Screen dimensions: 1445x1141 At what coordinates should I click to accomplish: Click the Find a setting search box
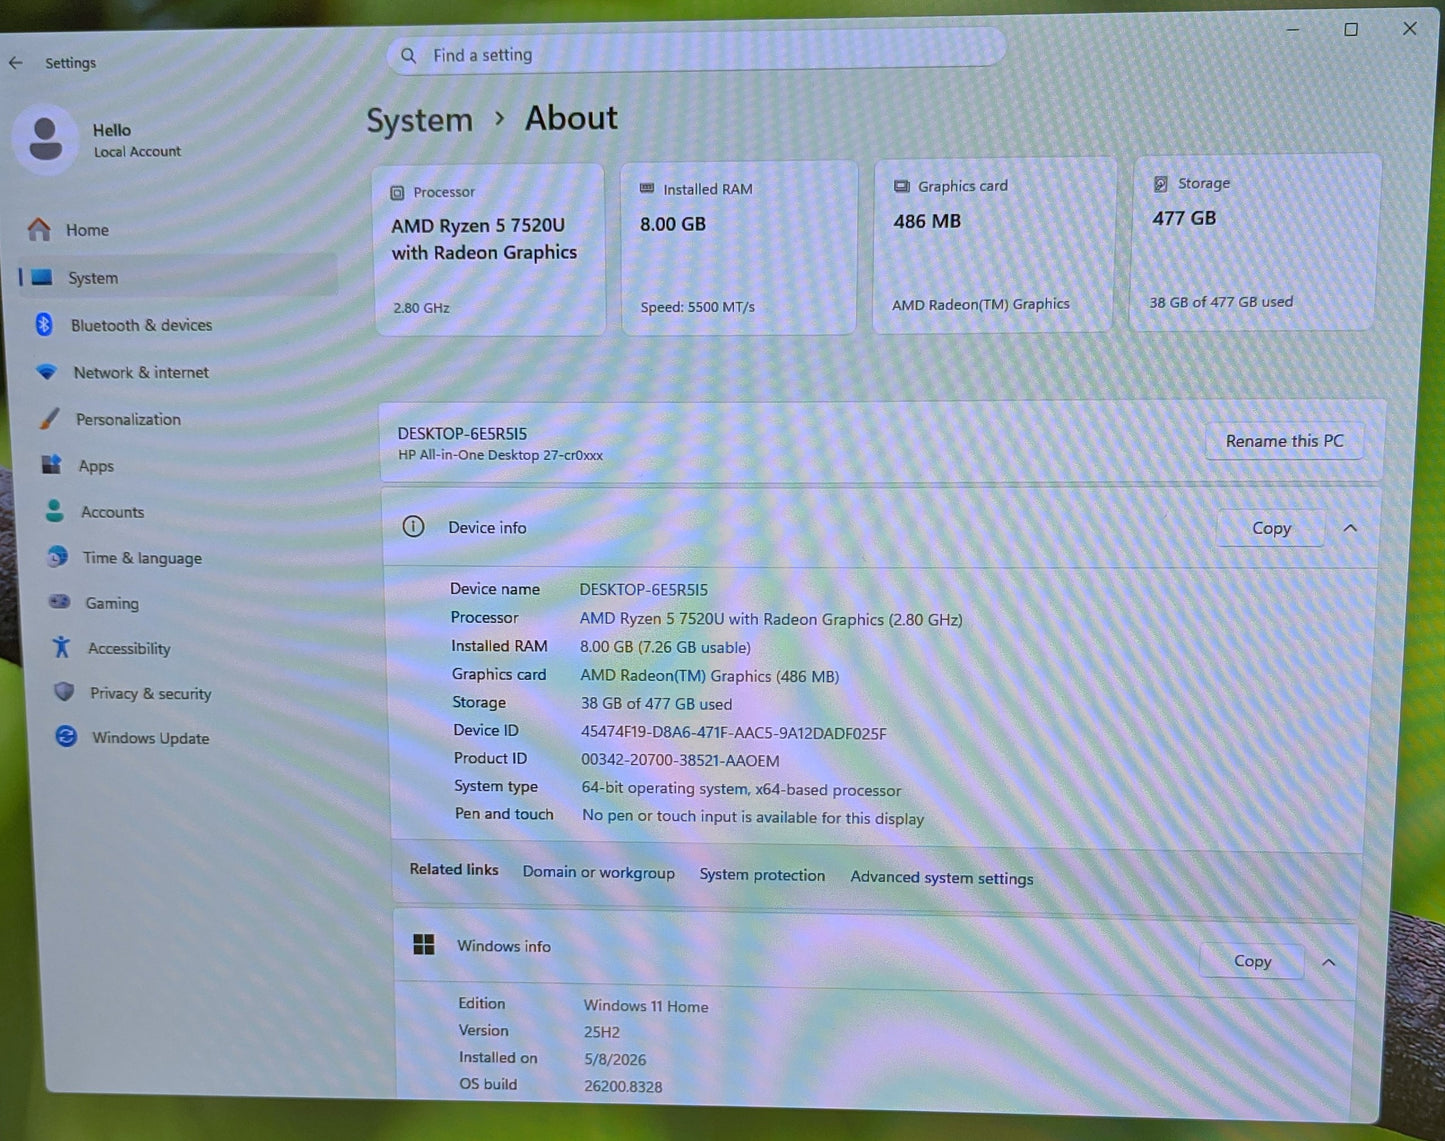[696, 52]
